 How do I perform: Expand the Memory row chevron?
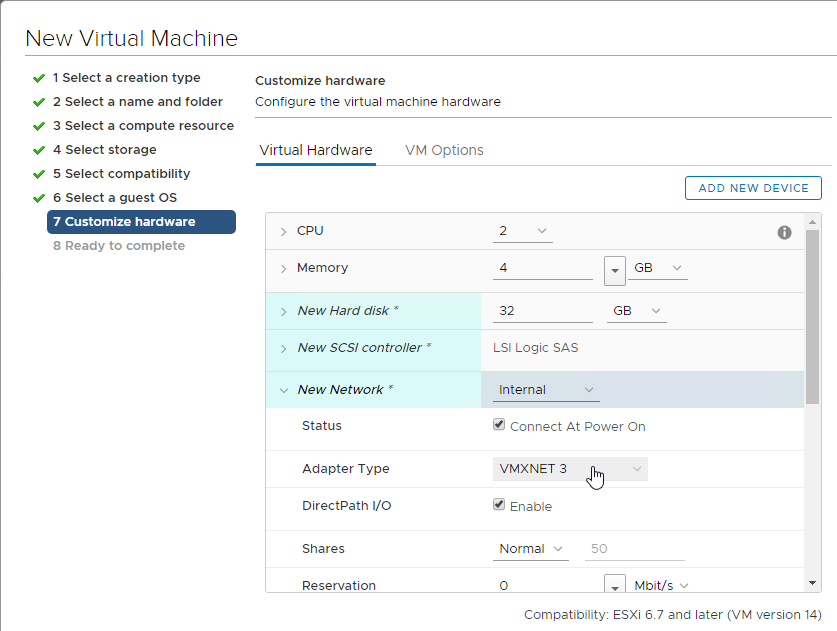[x=283, y=269]
